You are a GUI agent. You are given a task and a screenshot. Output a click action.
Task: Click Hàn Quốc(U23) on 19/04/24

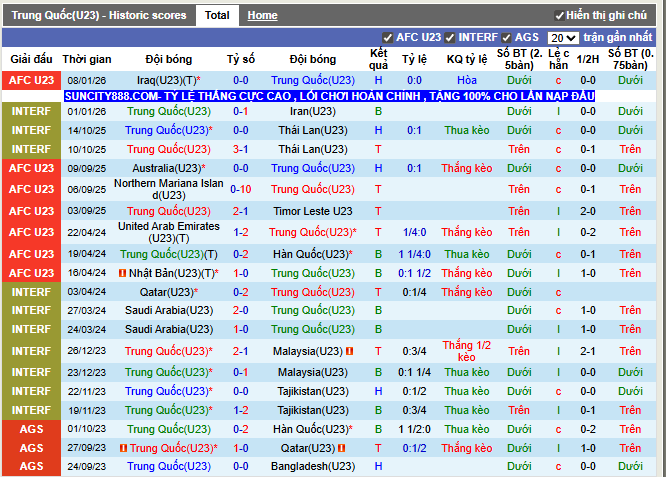(x=313, y=254)
